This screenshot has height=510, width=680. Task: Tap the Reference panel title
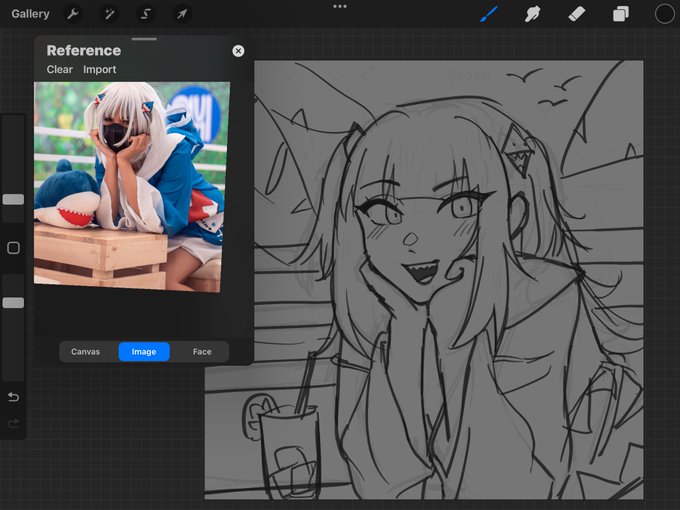(x=84, y=51)
